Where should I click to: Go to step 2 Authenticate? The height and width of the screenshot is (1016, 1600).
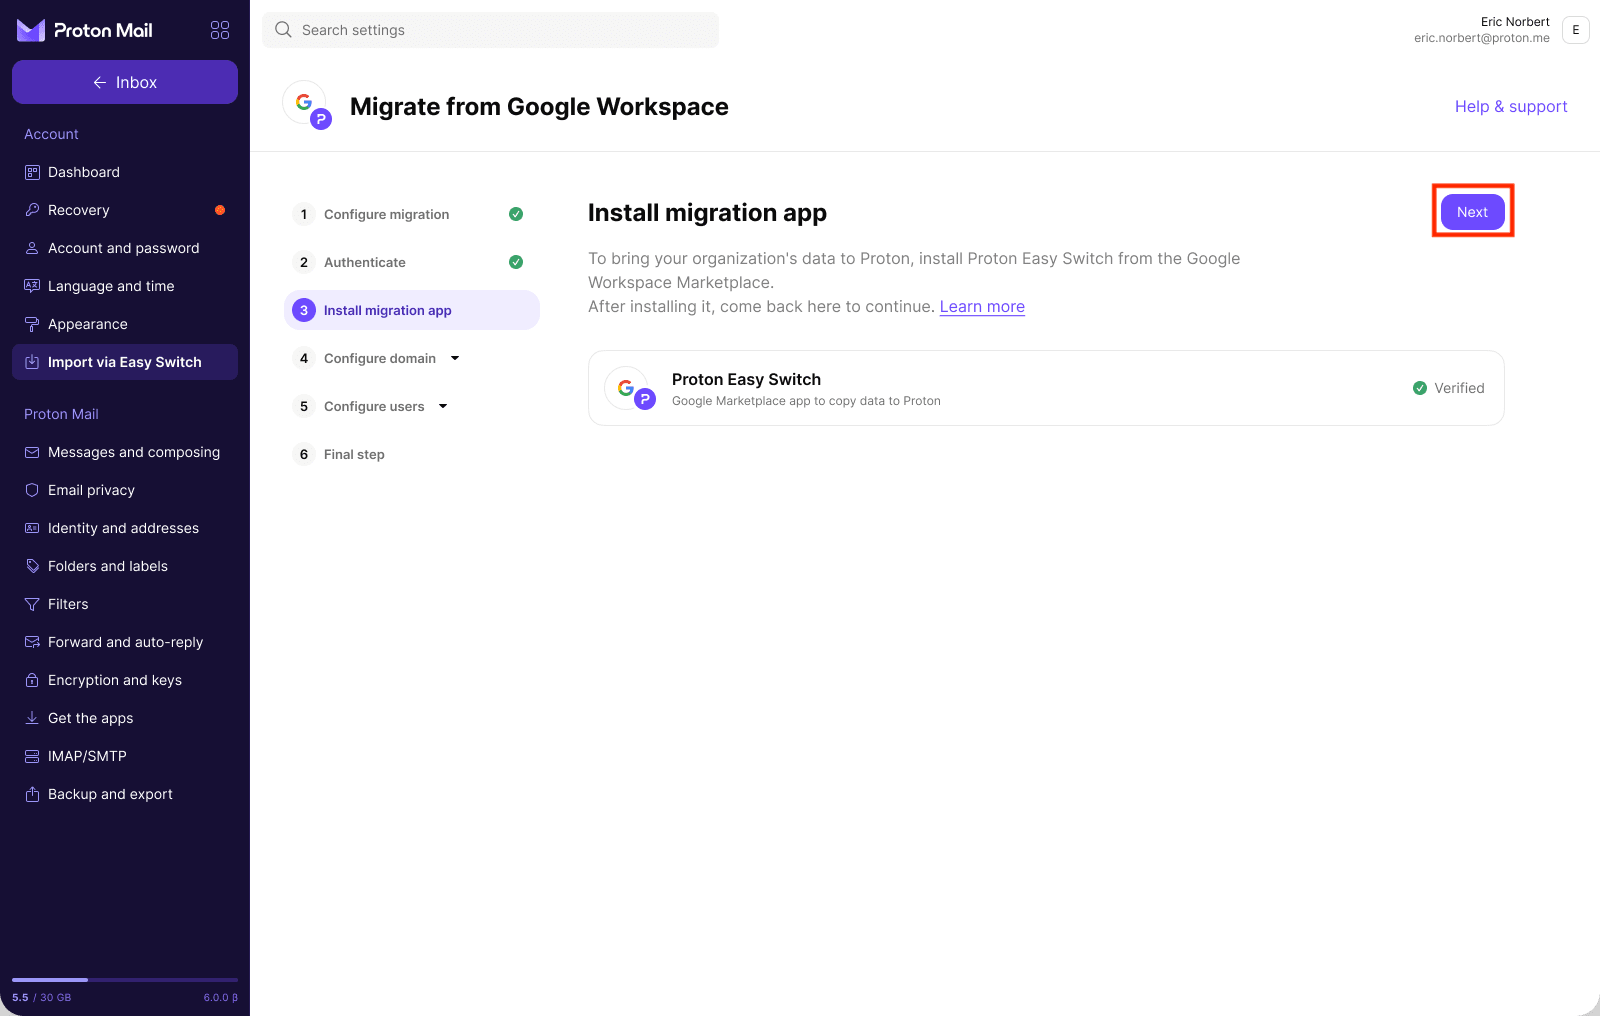411,262
